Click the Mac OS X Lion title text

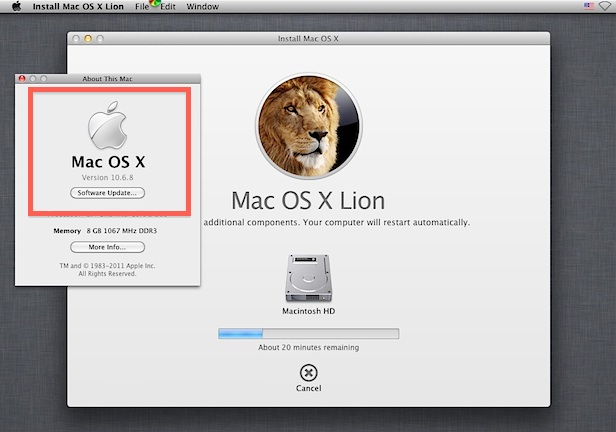[308, 201]
